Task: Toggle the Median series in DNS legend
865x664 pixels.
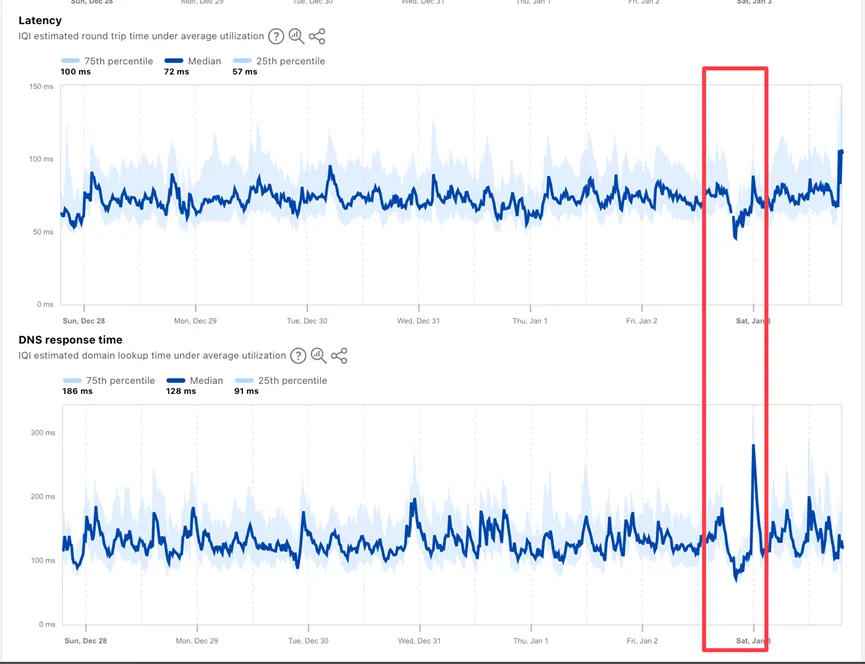Action: click(x=196, y=381)
